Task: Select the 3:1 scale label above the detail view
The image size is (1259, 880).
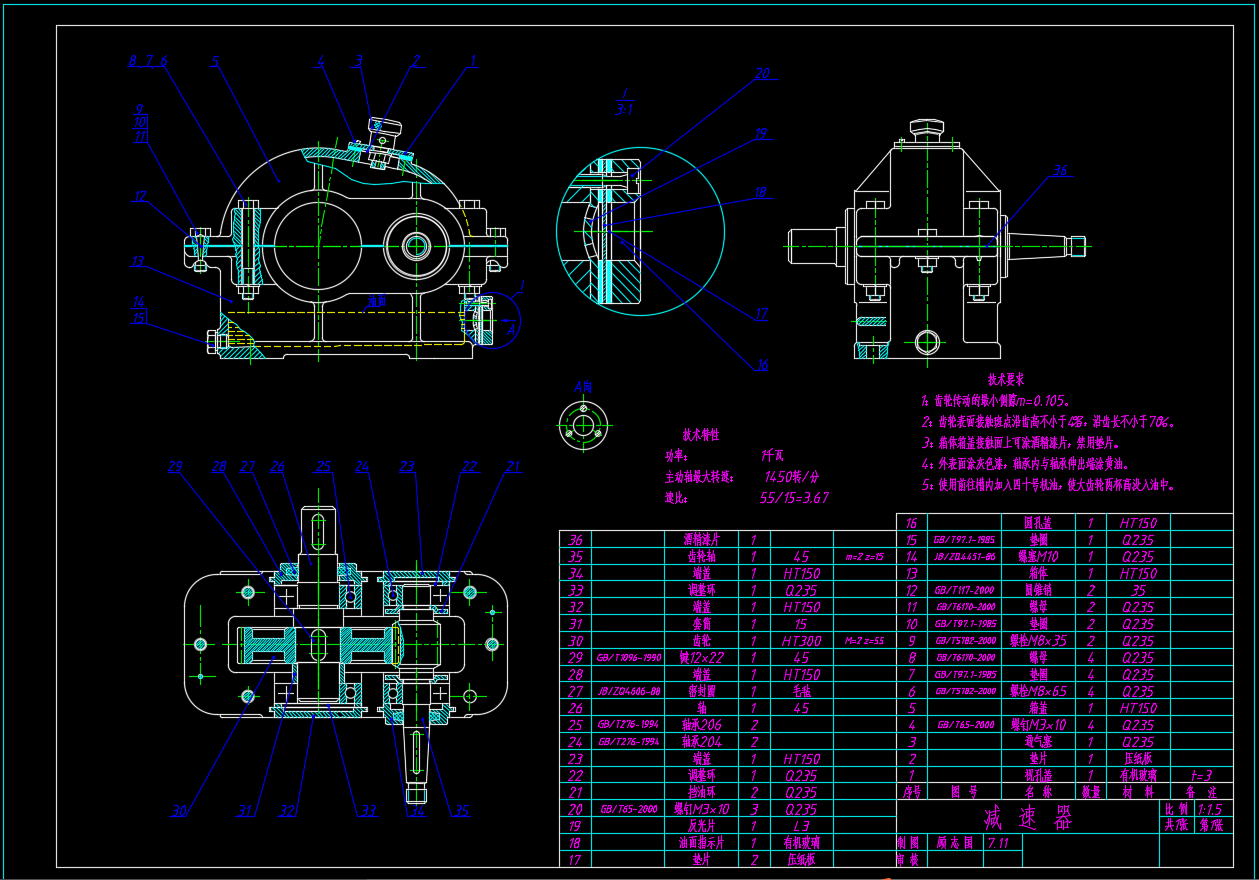Action: pyautogui.click(x=625, y=109)
